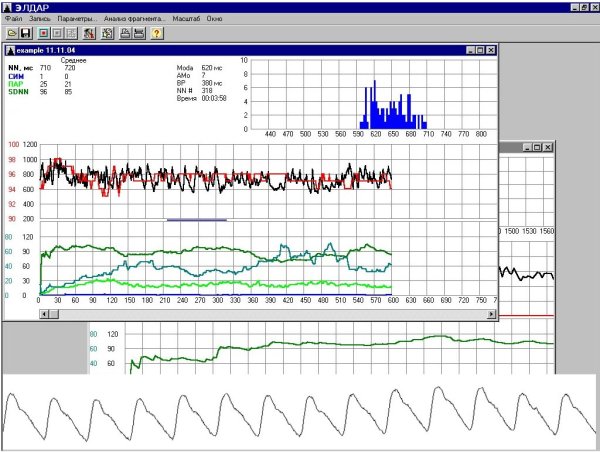Click the 'NN, мс' label
This screenshot has width=600, height=452.
coord(21,68)
